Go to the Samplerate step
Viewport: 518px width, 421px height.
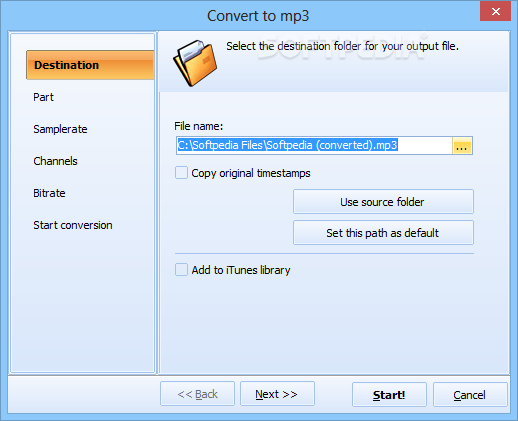(x=60, y=129)
